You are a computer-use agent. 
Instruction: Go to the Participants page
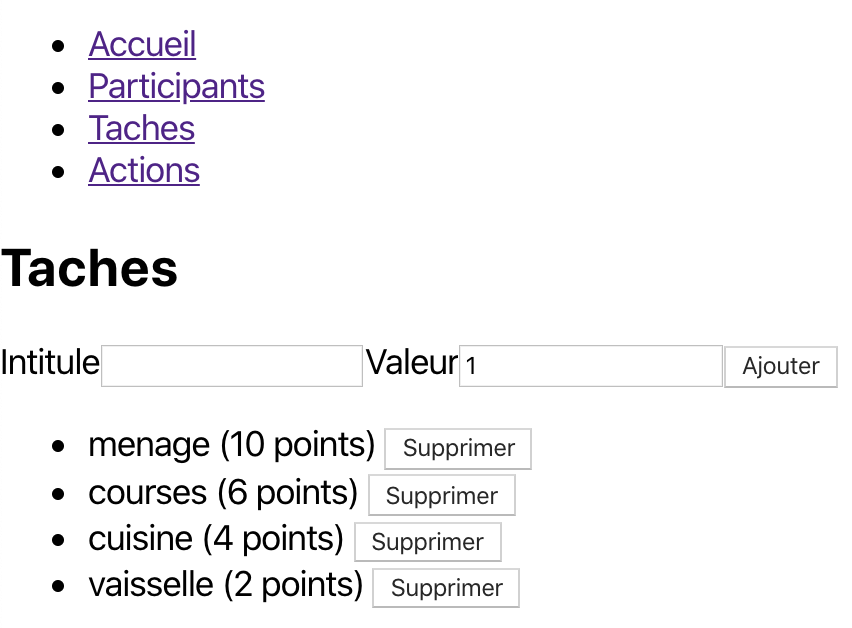click(176, 86)
